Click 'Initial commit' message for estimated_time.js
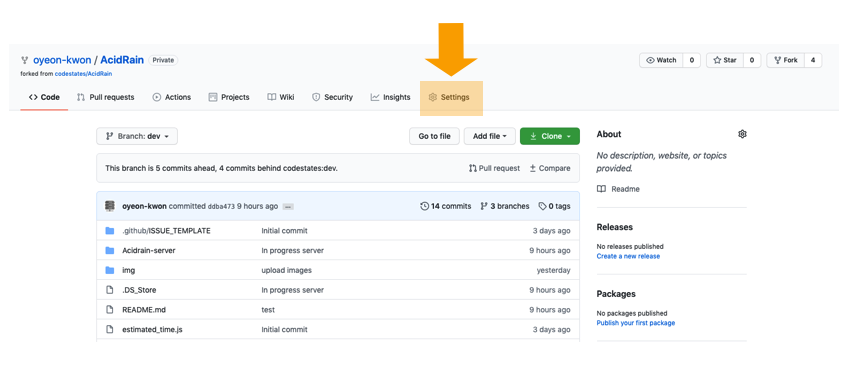Screen dimensions: 841x367 click(284, 329)
